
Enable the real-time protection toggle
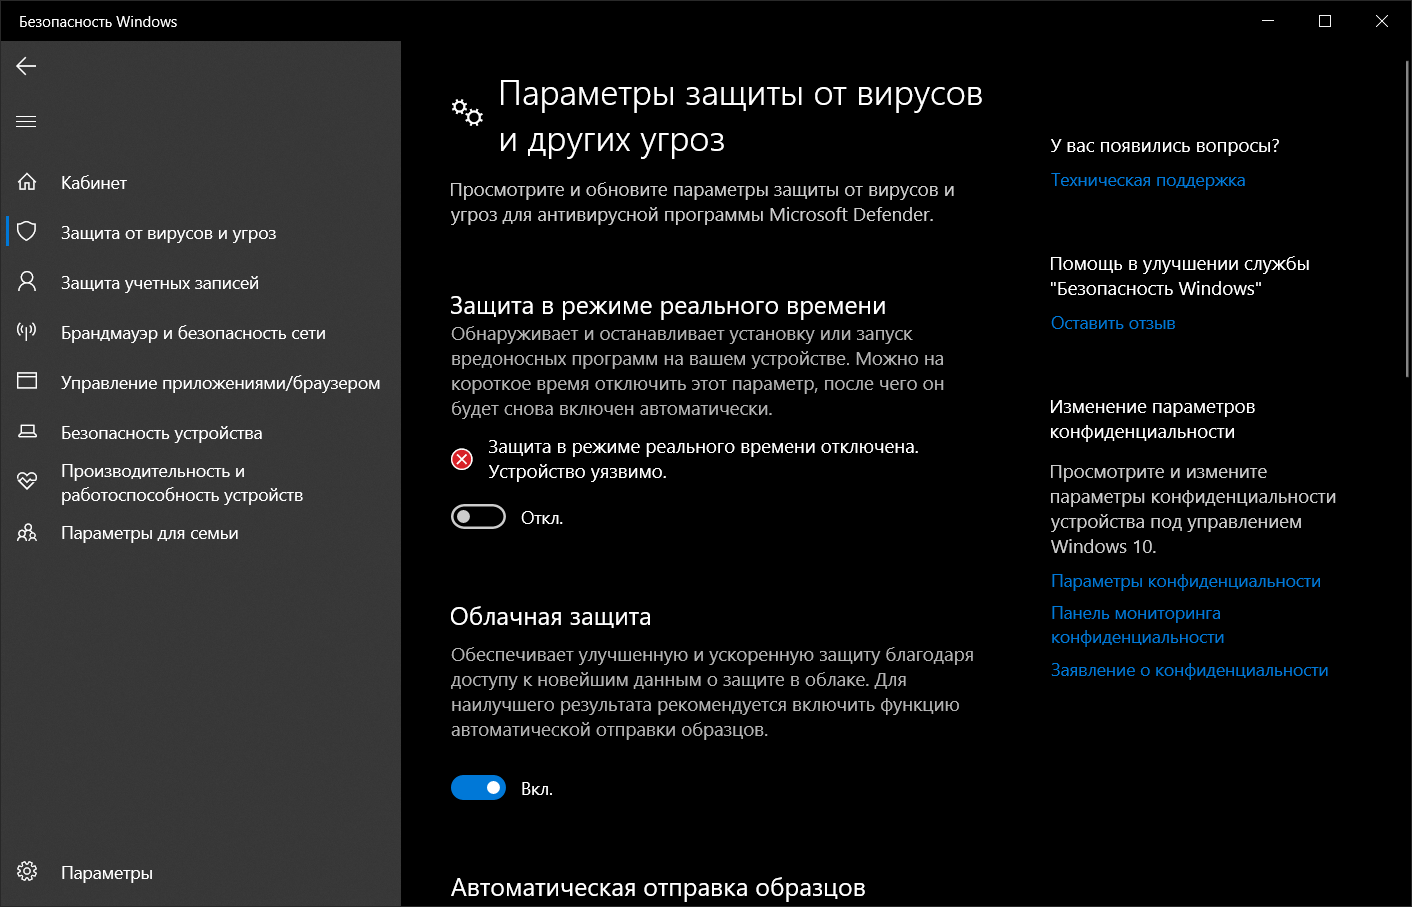point(478,517)
